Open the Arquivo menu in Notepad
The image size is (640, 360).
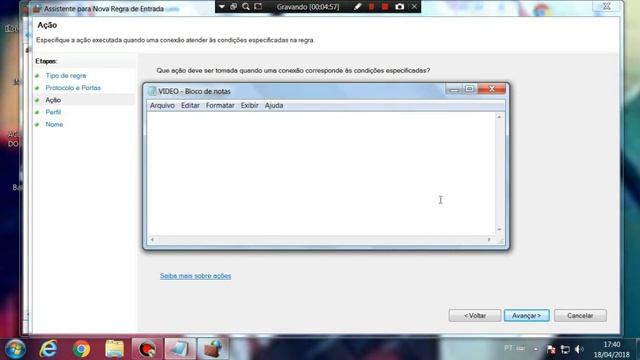(x=162, y=105)
